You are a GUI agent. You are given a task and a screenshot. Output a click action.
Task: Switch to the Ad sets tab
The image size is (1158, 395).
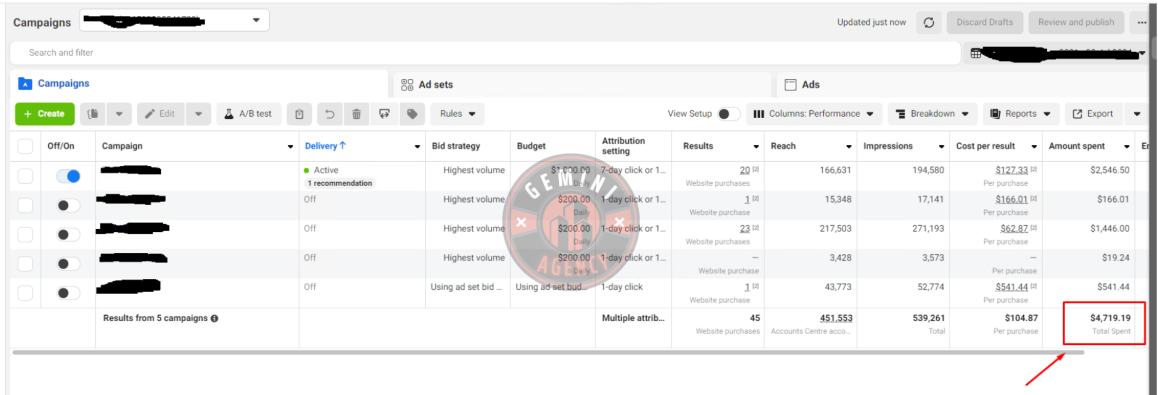pos(583,84)
